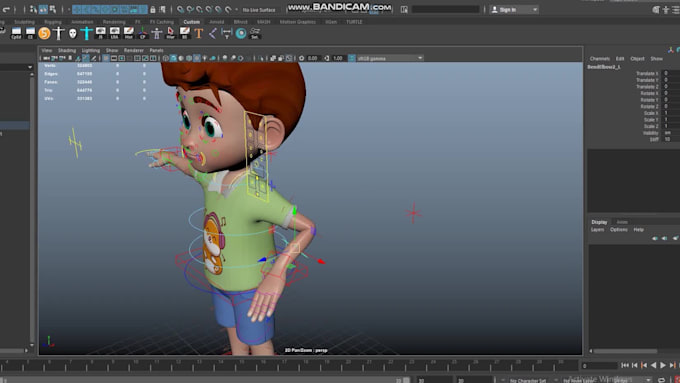Open the layer editor Help menu

point(638,230)
